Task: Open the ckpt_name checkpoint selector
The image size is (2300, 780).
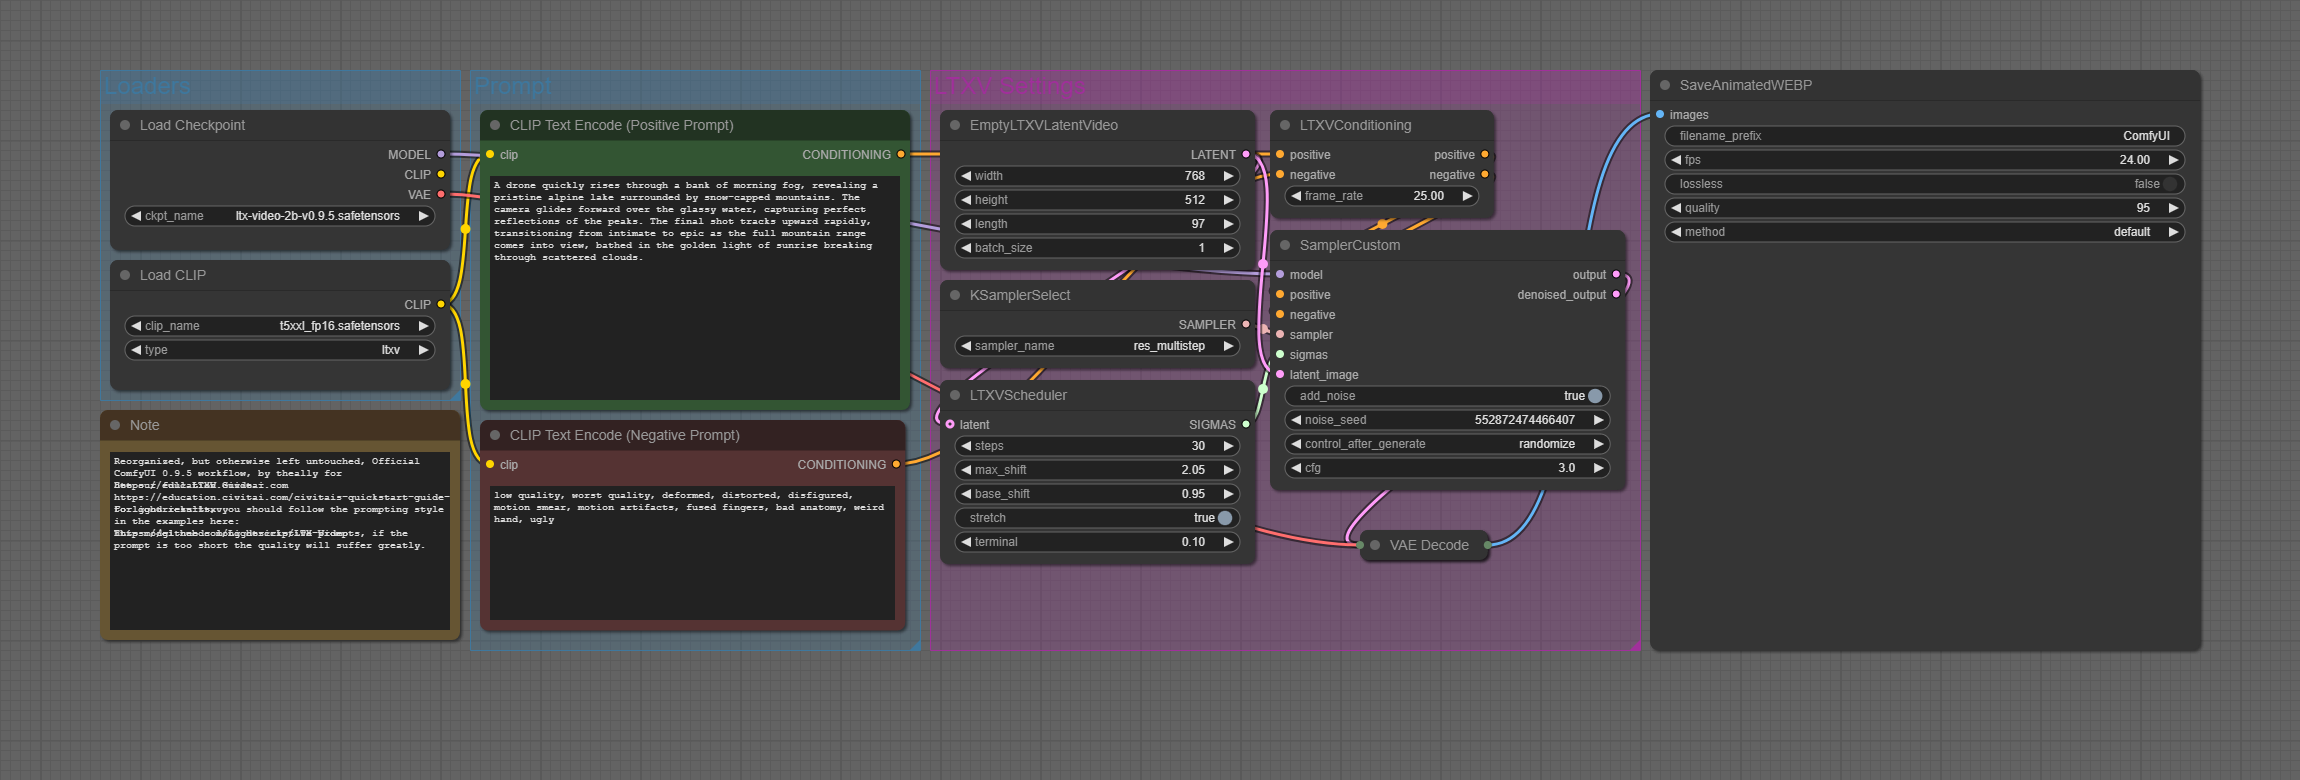Action: click(x=280, y=216)
